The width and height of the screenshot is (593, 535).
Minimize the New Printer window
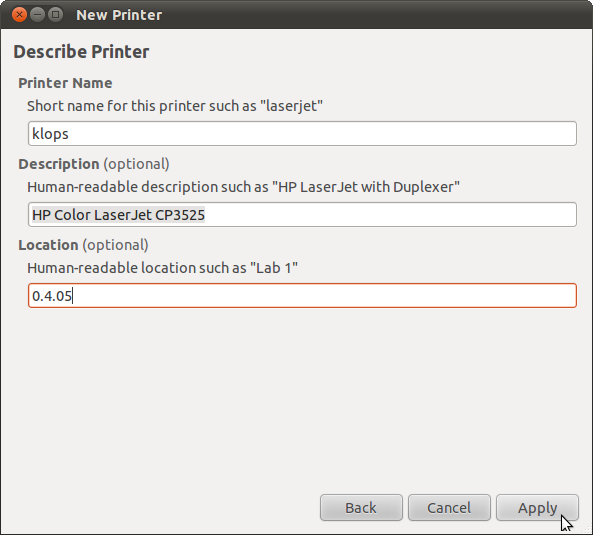coord(37,15)
